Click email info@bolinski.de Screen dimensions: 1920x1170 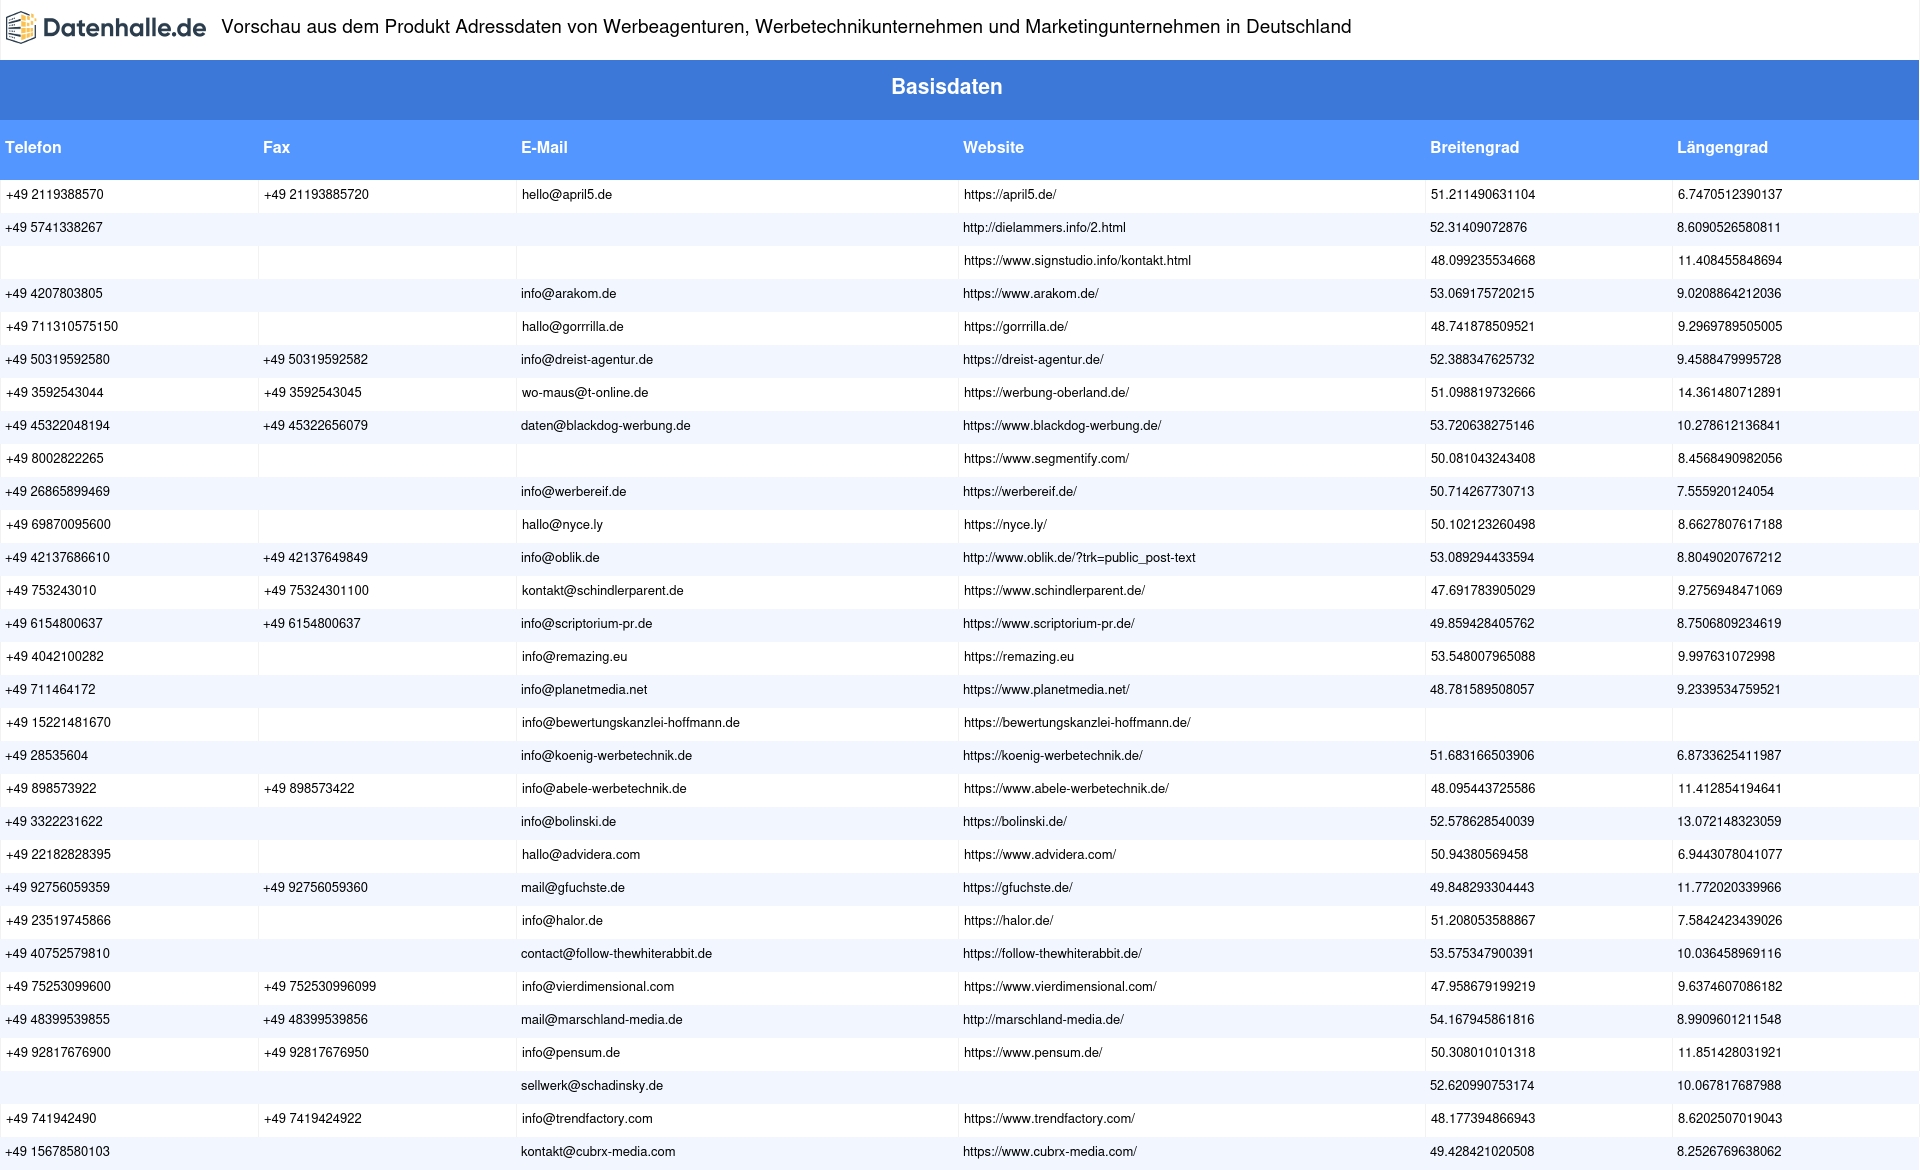[568, 822]
